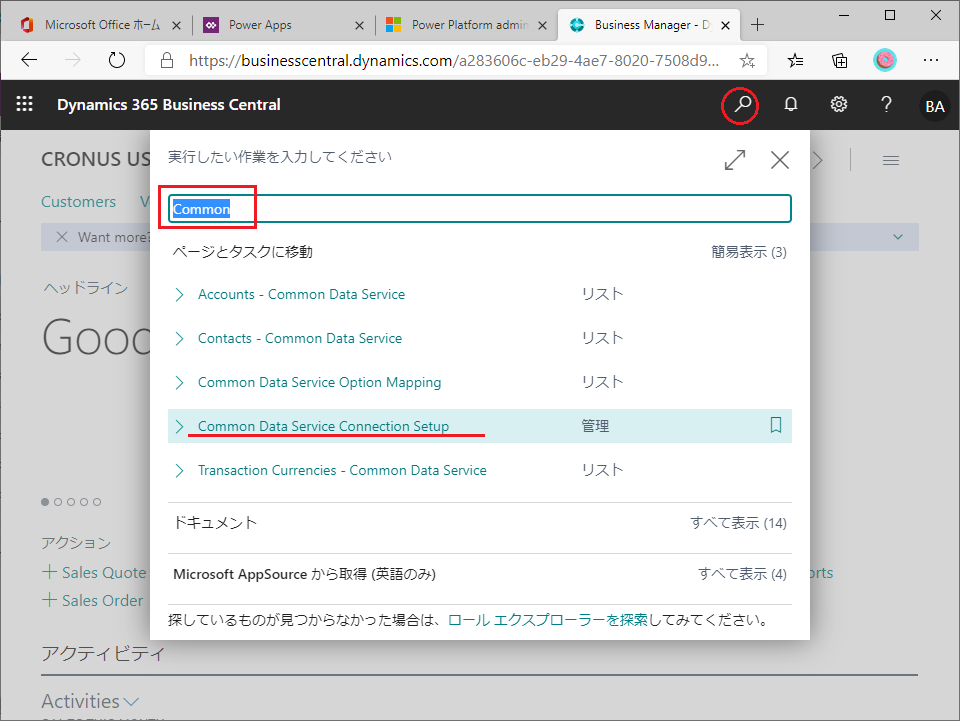
Task: Click the Microsoft AppSource から取得 header
Action: click(304, 574)
